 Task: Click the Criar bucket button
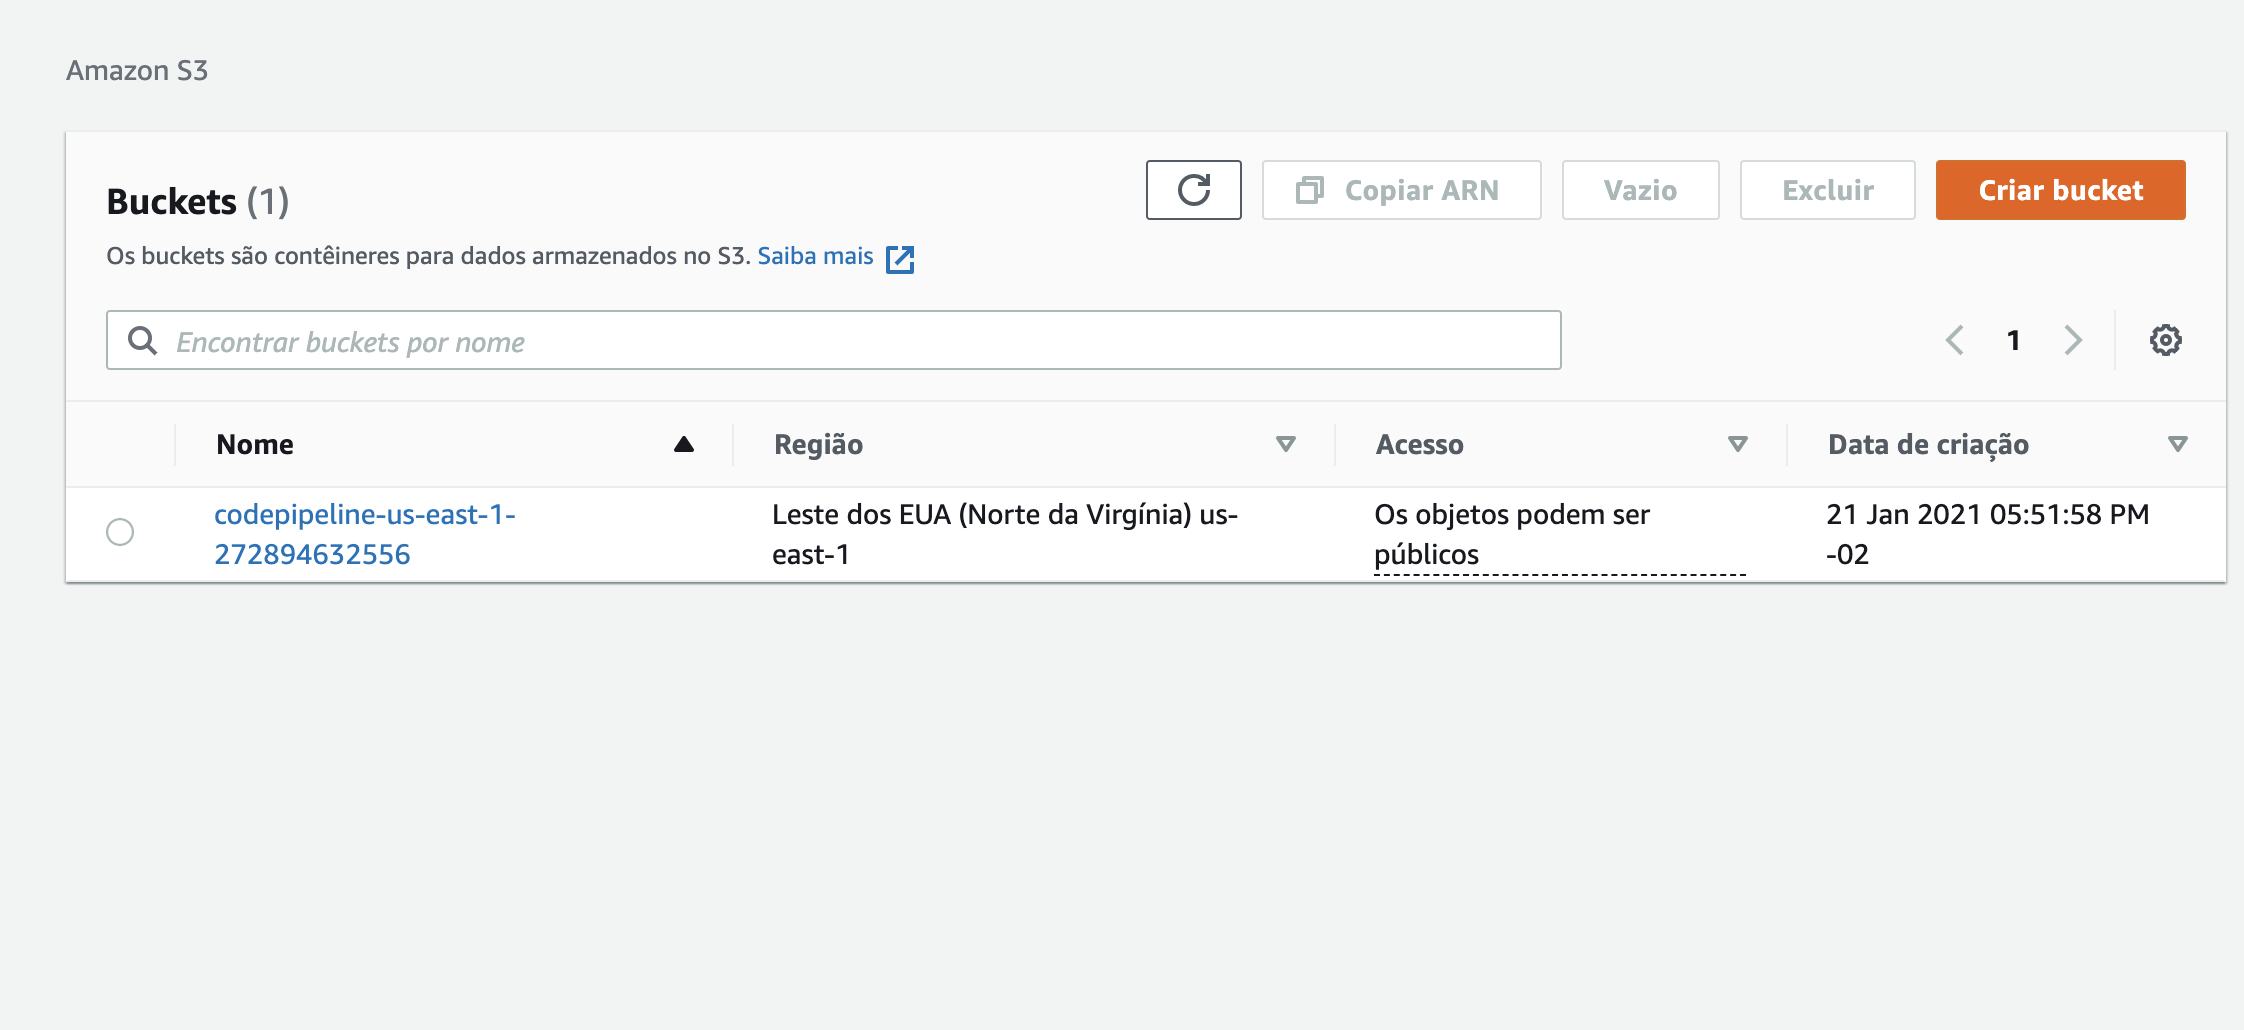click(2060, 190)
